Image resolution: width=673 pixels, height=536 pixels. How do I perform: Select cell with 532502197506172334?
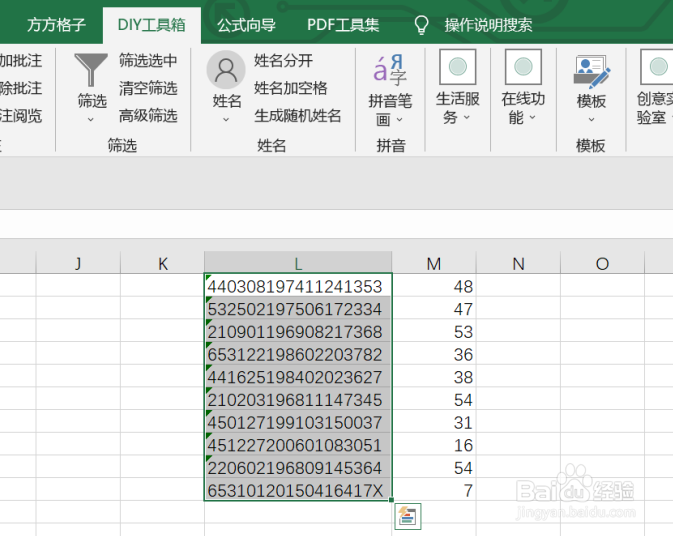(298, 308)
